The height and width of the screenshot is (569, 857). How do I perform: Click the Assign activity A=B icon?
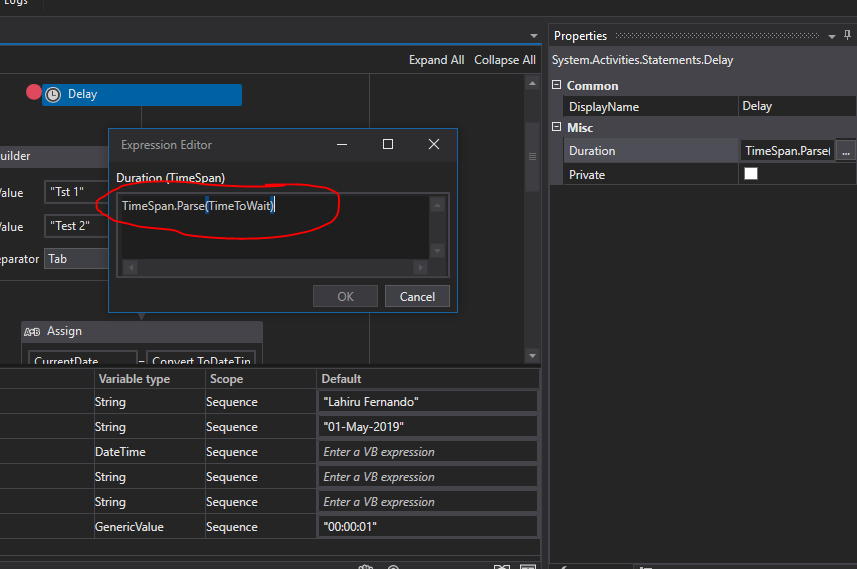(x=32, y=332)
